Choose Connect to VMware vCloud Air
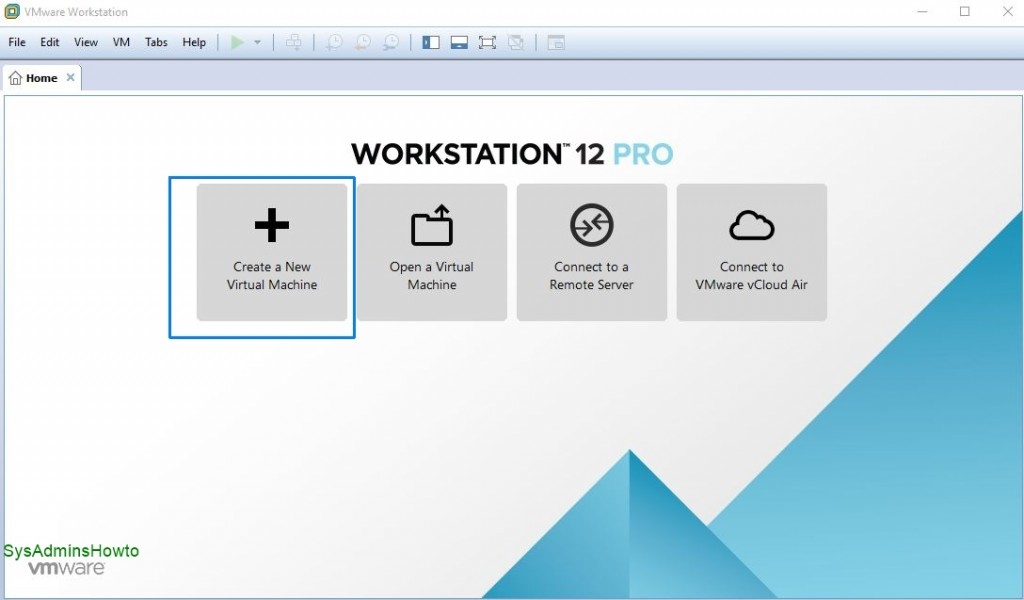Screen dimensions: 1024x600 (751, 252)
